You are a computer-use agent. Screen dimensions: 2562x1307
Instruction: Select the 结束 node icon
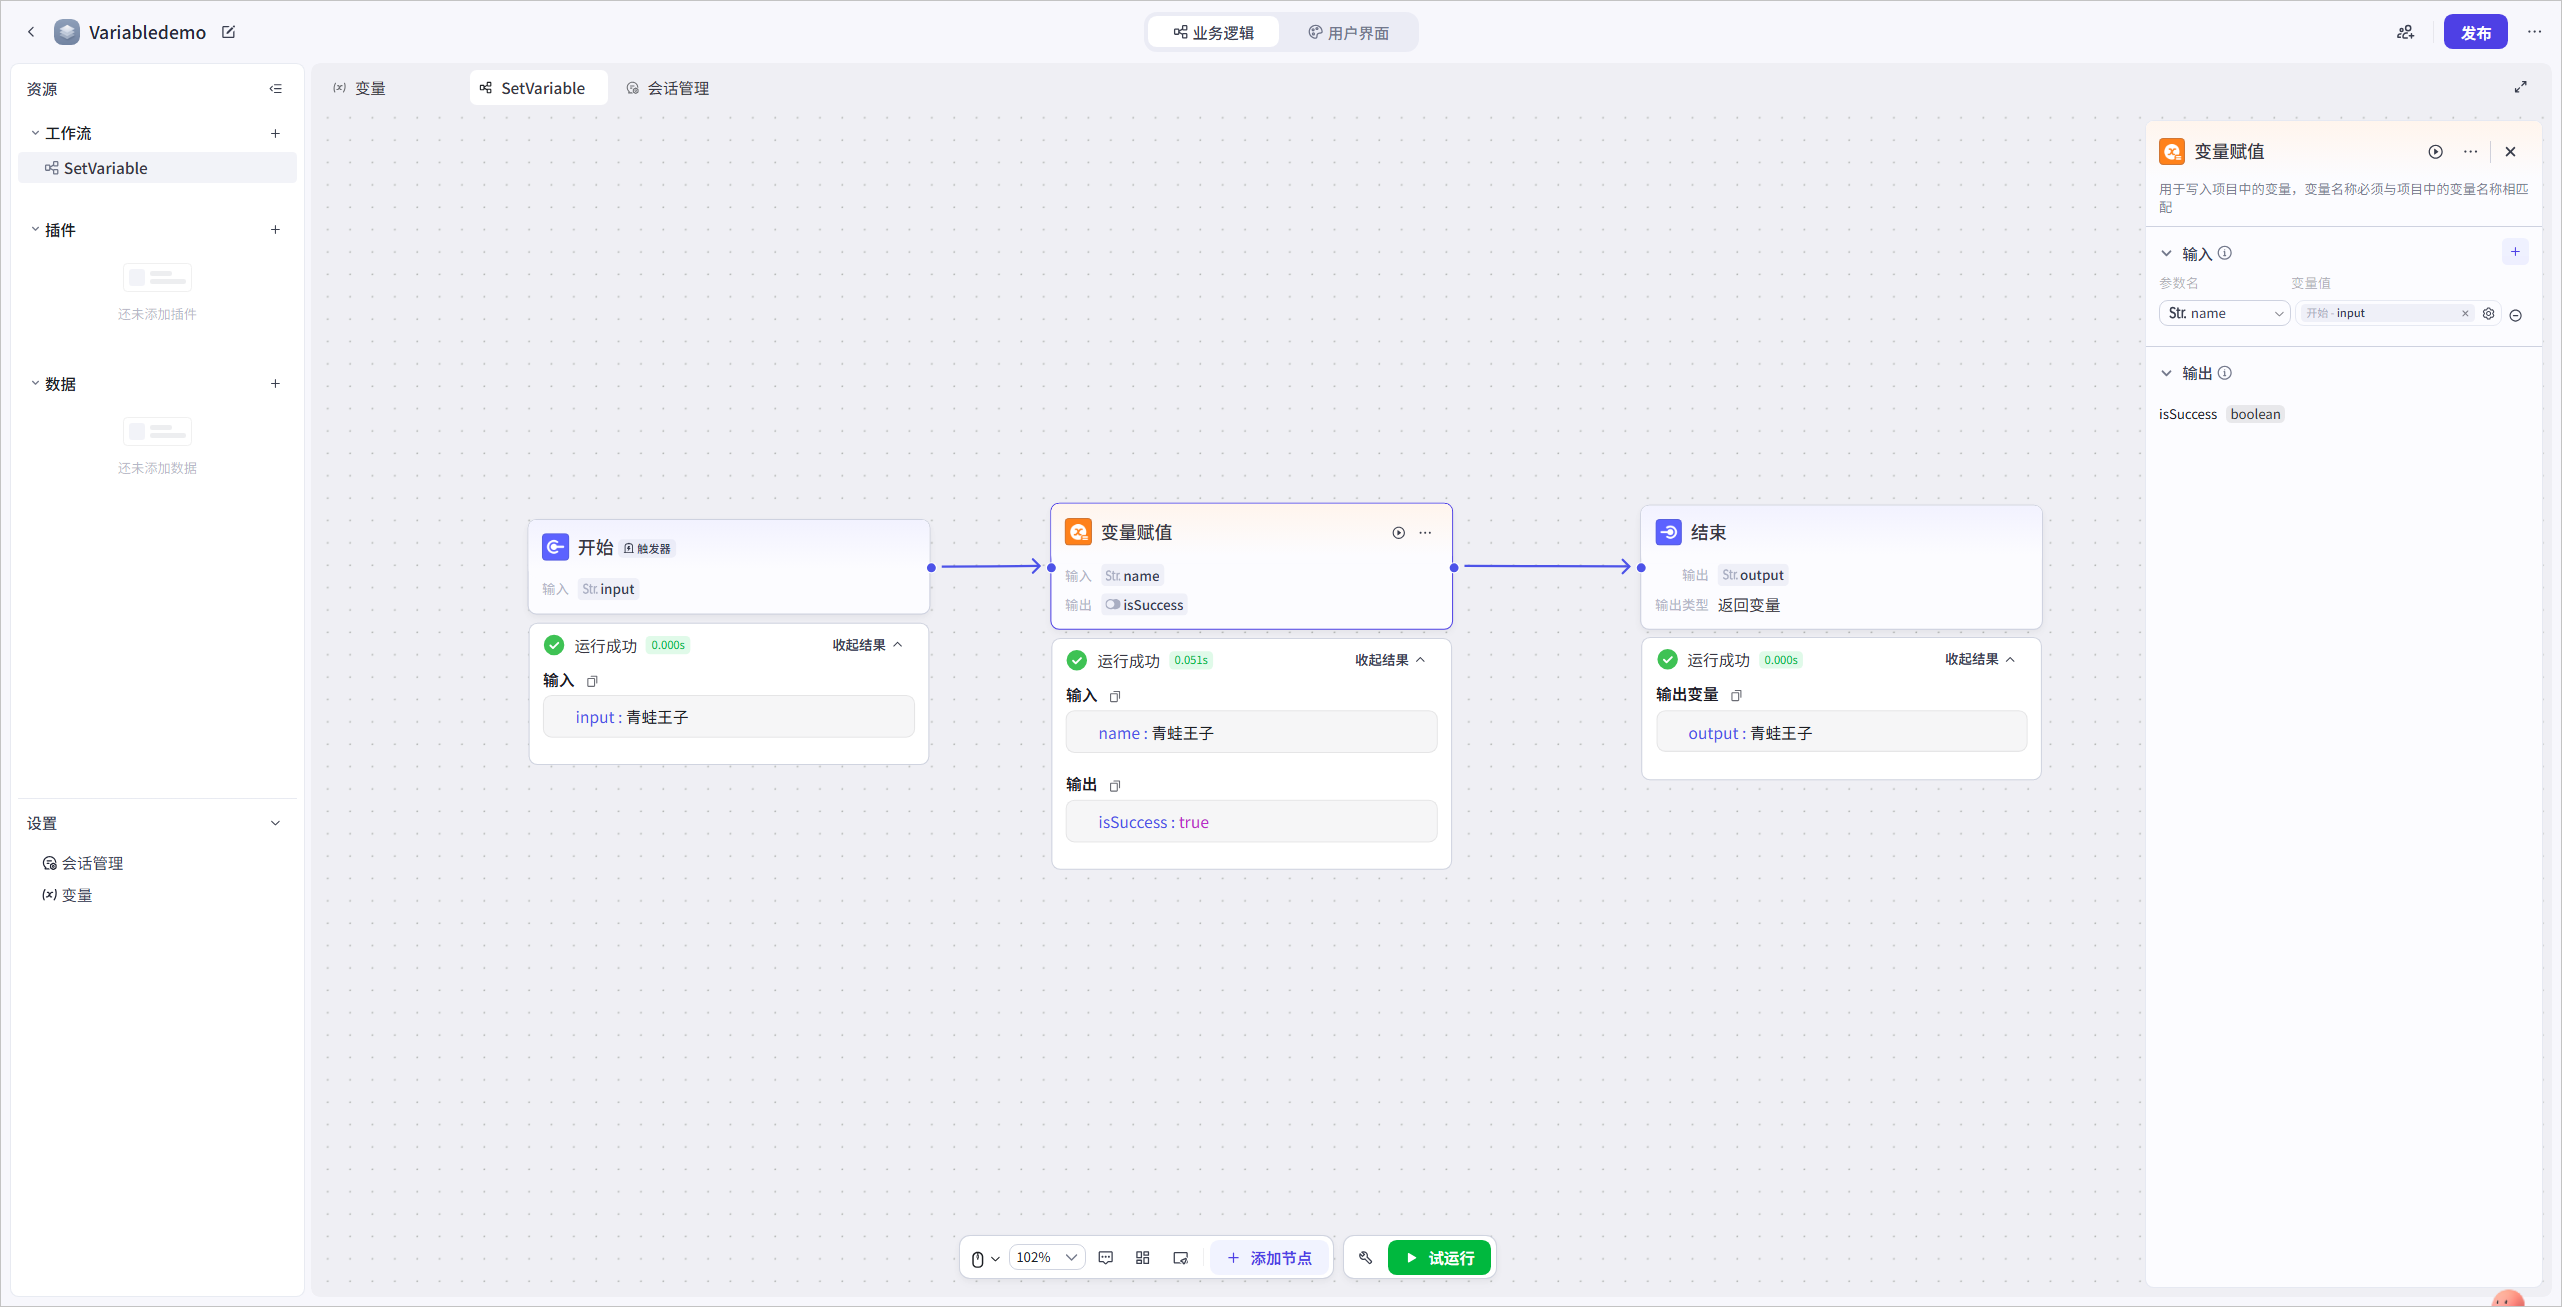(x=1668, y=532)
